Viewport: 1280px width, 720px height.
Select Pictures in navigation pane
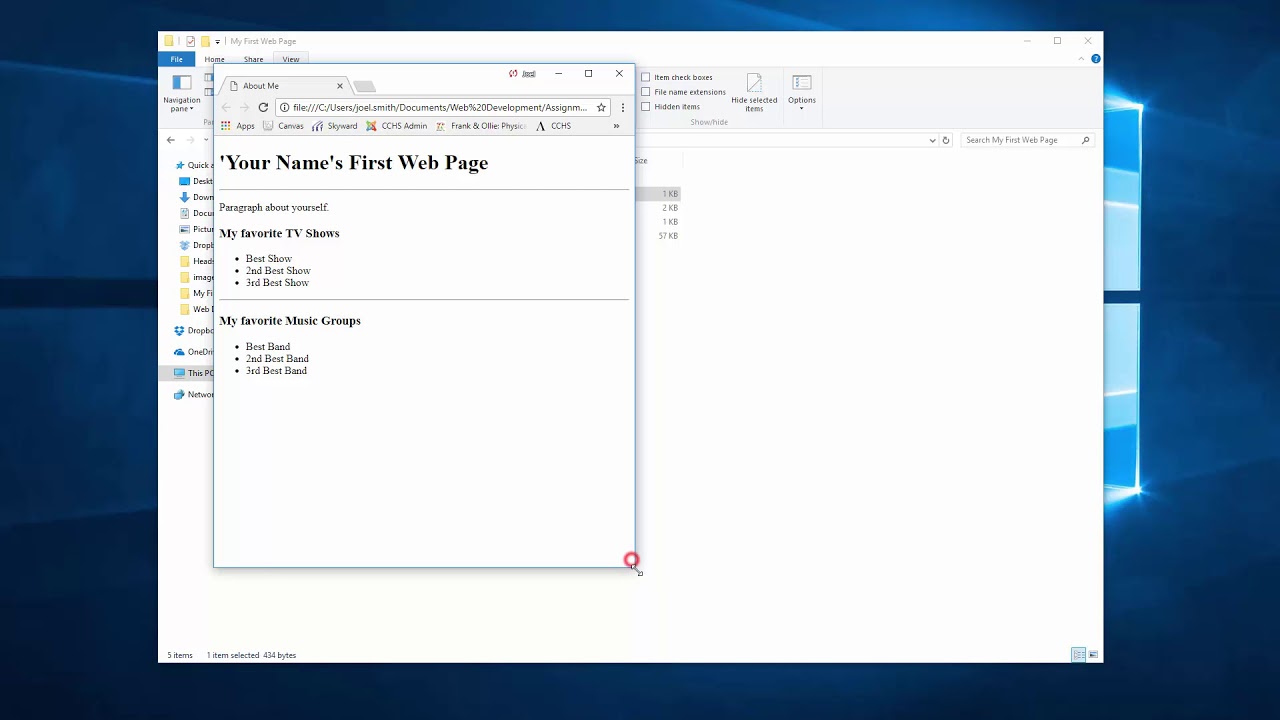[196, 229]
